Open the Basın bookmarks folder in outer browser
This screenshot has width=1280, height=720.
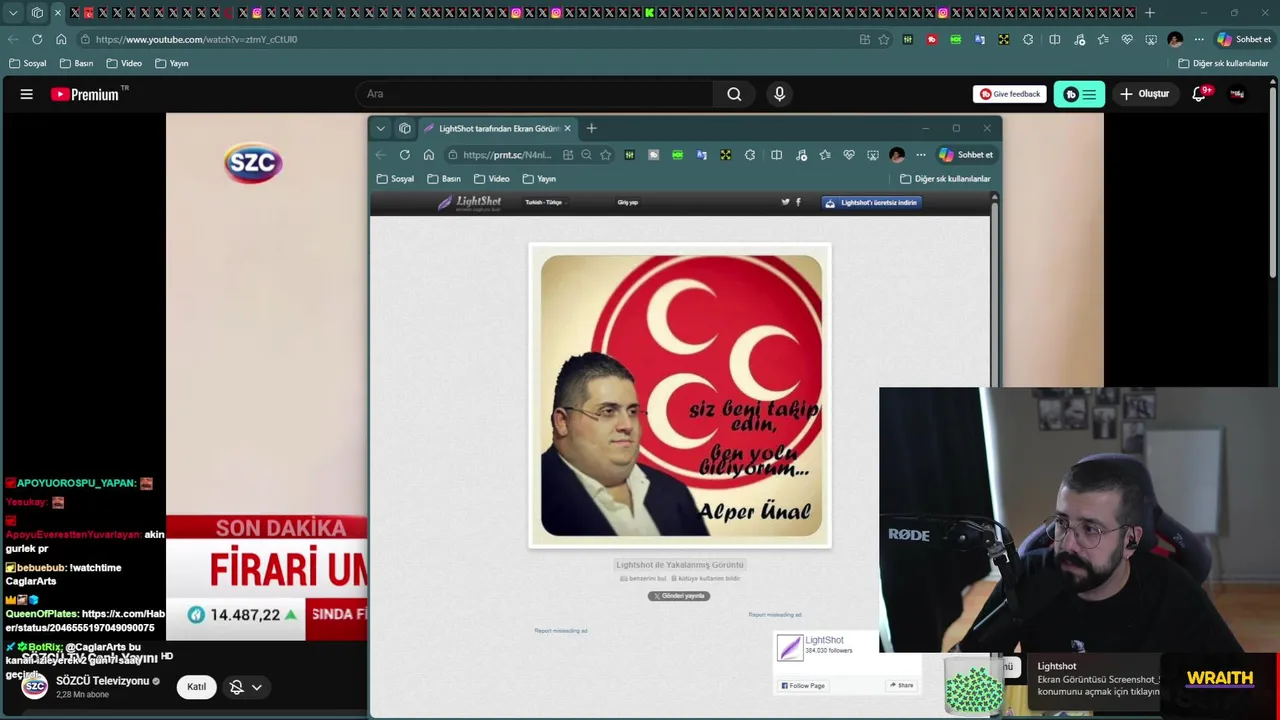[76, 63]
